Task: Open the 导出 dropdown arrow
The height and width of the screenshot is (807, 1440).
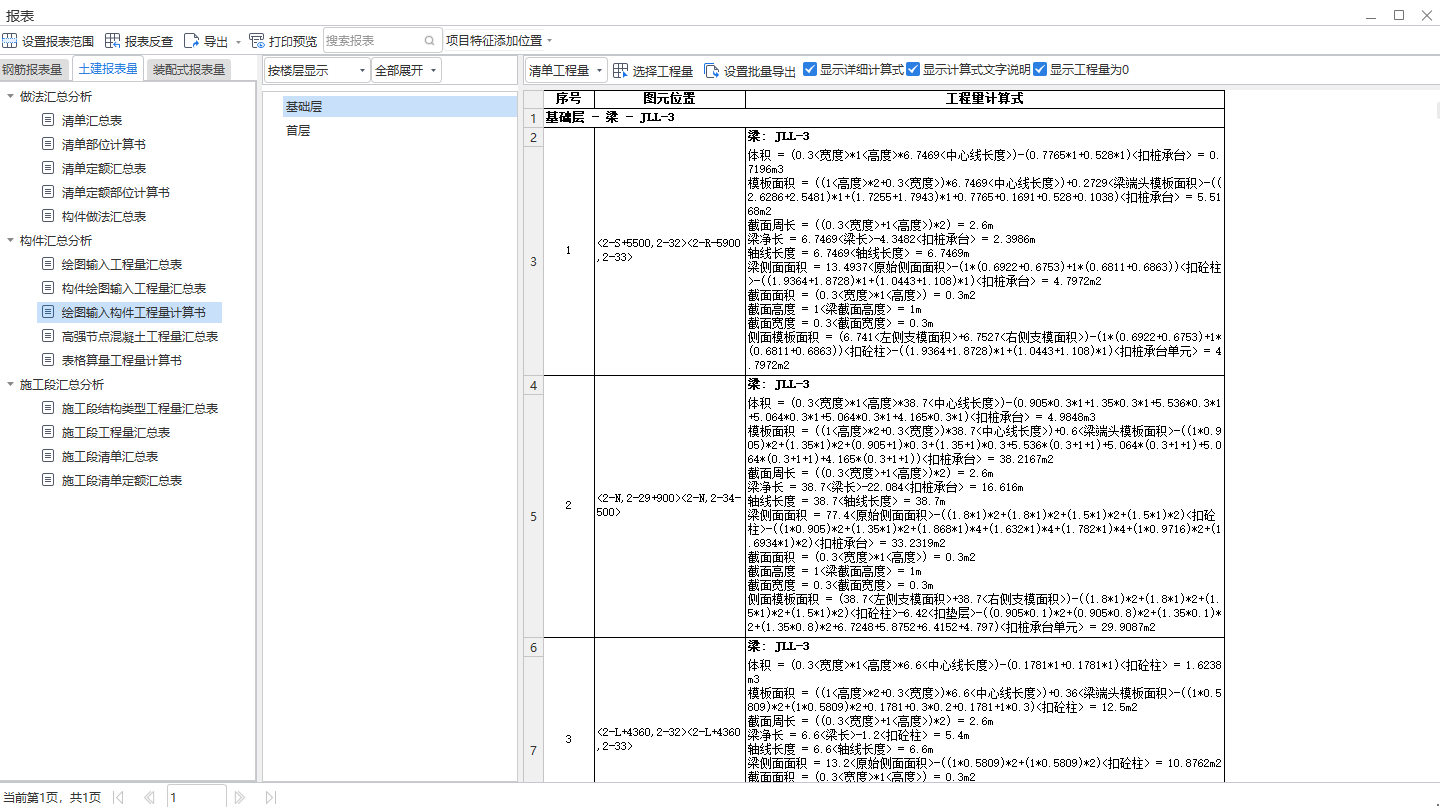Action: pos(238,42)
